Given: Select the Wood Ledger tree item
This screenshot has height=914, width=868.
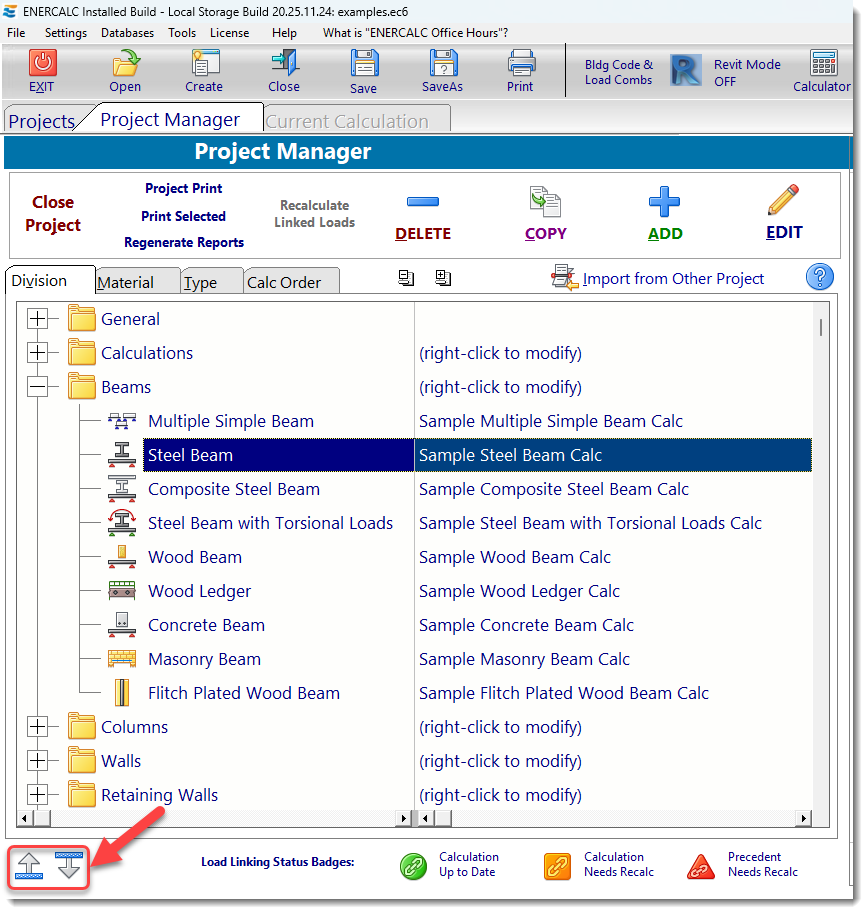Looking at the screenshot, I should coord(199,592).
